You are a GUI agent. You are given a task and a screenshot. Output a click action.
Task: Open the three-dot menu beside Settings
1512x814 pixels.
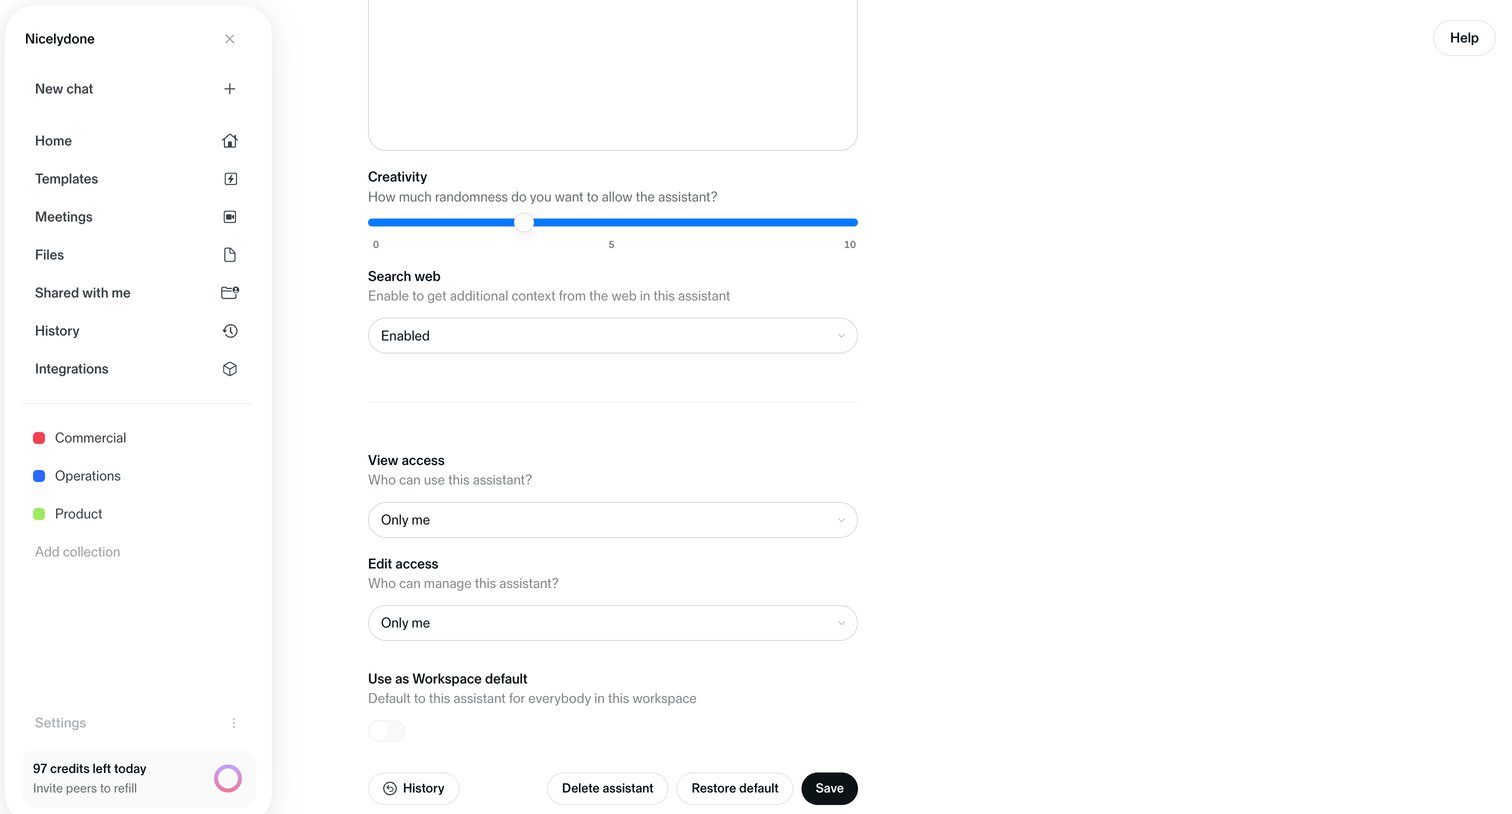[x=234, y=723]
